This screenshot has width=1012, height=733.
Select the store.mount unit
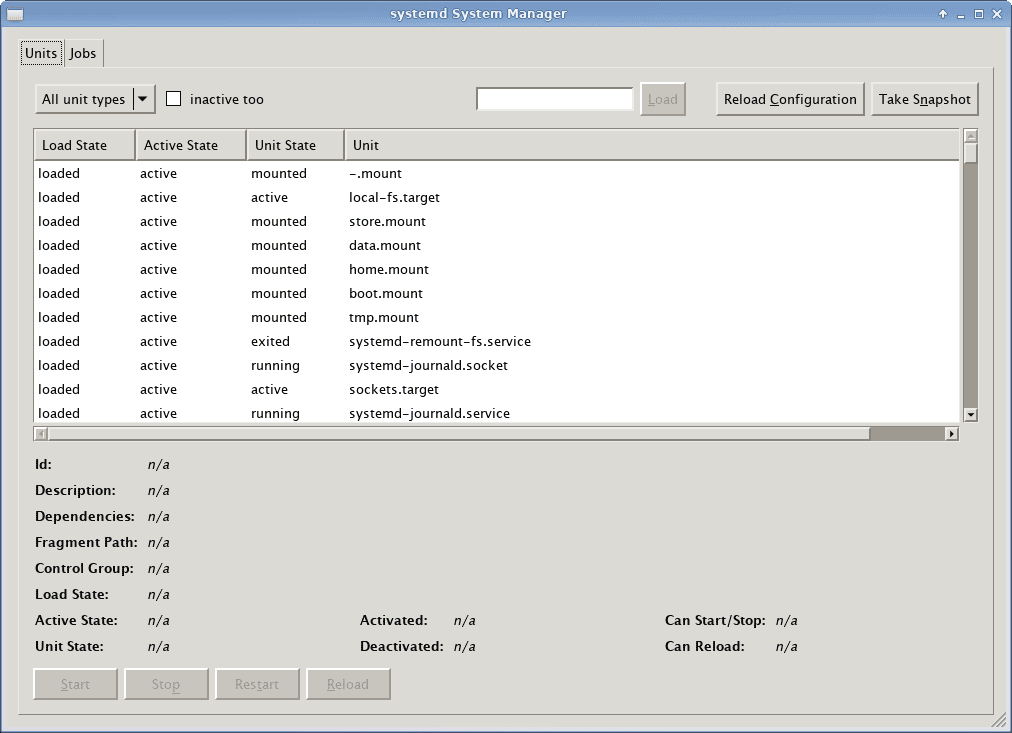[x=496, y=221]
